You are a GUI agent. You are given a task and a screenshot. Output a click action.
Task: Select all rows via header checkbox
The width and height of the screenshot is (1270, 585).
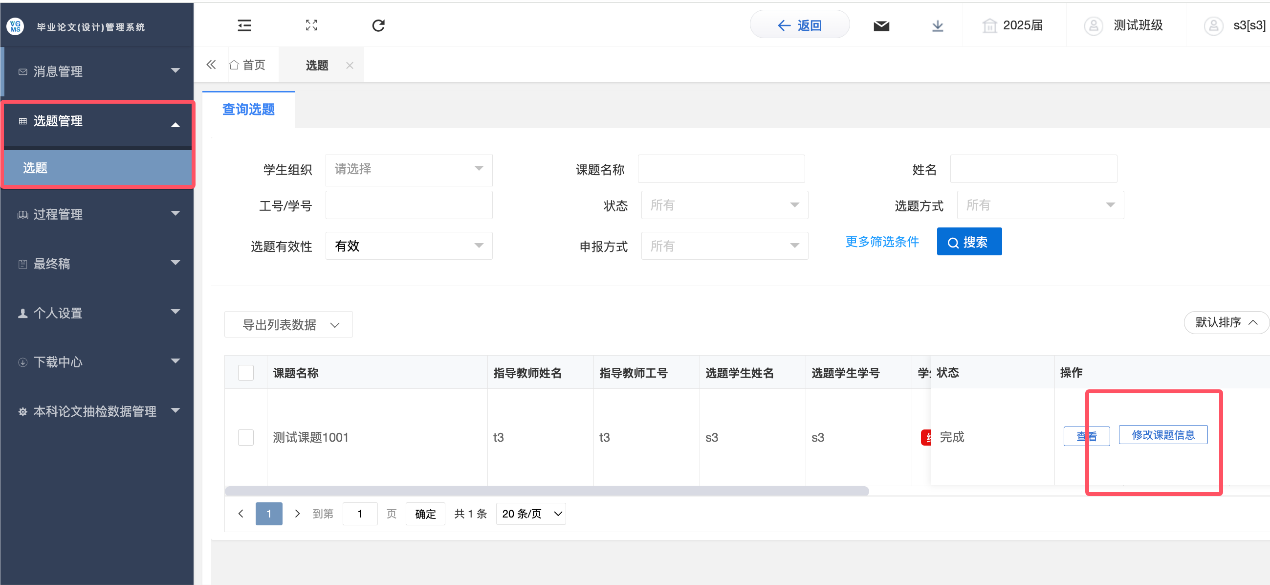(x=246, y=373)
